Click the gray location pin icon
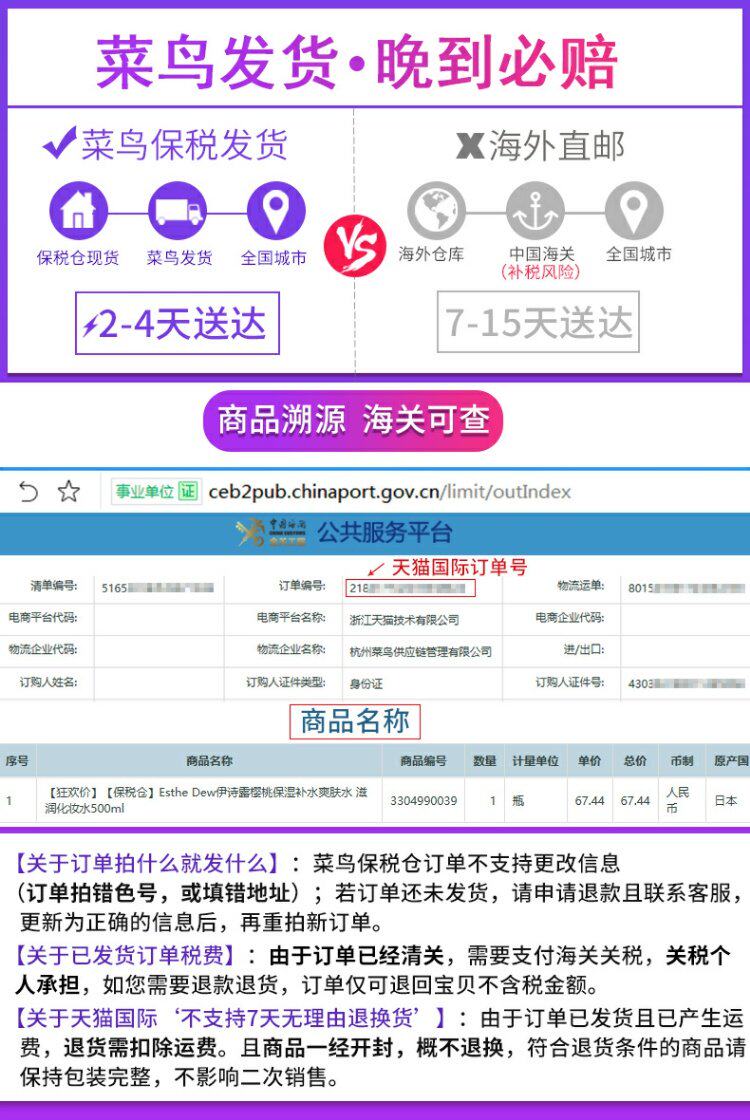 coord(634,211)
